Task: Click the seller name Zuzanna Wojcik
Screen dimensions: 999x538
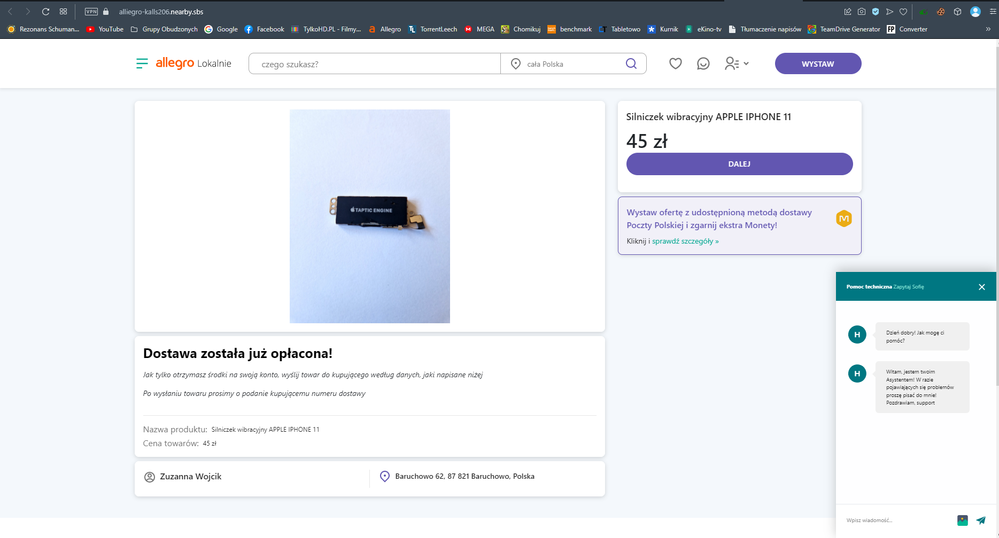Action: pos(190,476)
